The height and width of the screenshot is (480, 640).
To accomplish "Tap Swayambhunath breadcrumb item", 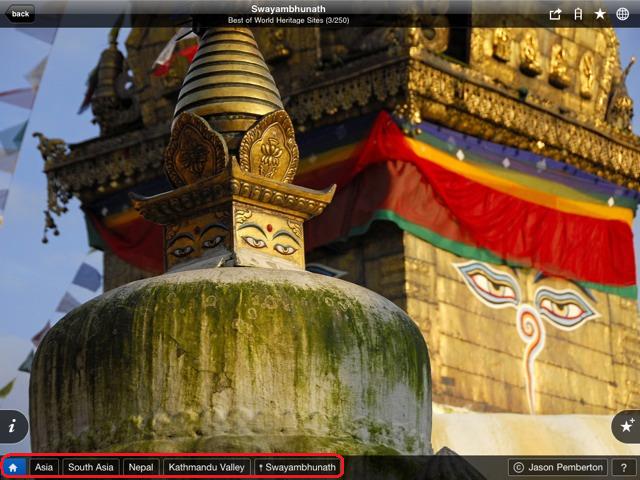I will [x=298, y=467].
